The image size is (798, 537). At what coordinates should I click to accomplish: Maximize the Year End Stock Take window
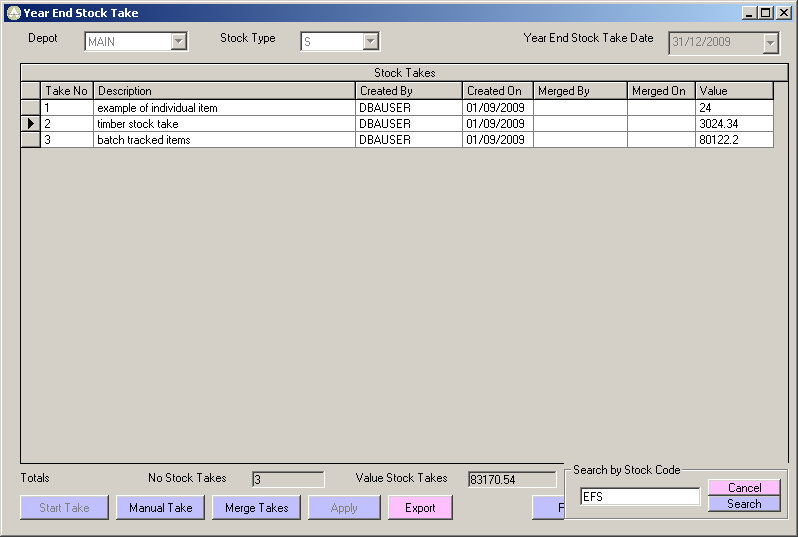pyautogui.click(x=765, y=13)
